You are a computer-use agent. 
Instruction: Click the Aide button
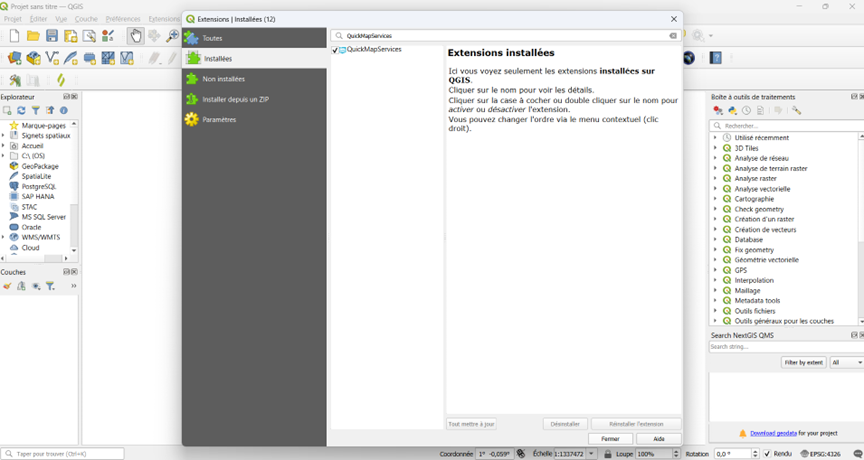click(x=659, y=439)
